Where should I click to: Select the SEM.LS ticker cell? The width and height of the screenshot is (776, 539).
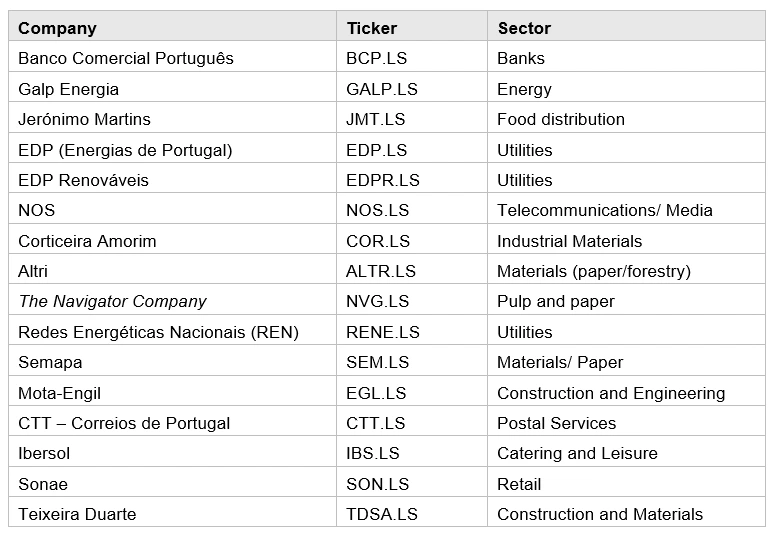pos(412,360)
